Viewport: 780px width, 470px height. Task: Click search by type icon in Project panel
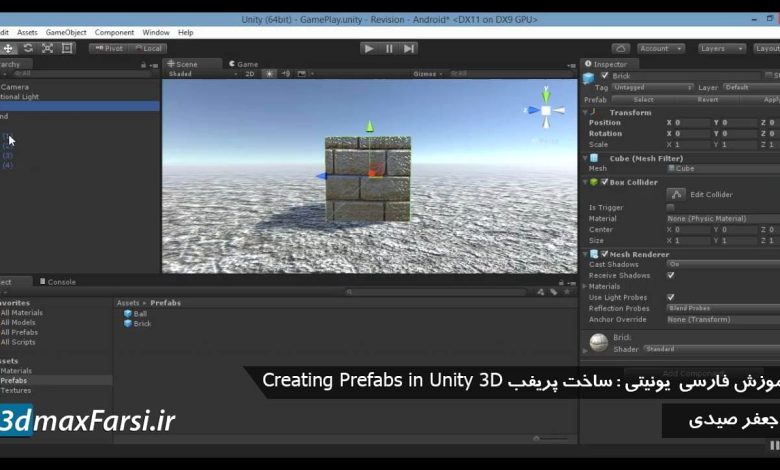(x=541, y=292)
